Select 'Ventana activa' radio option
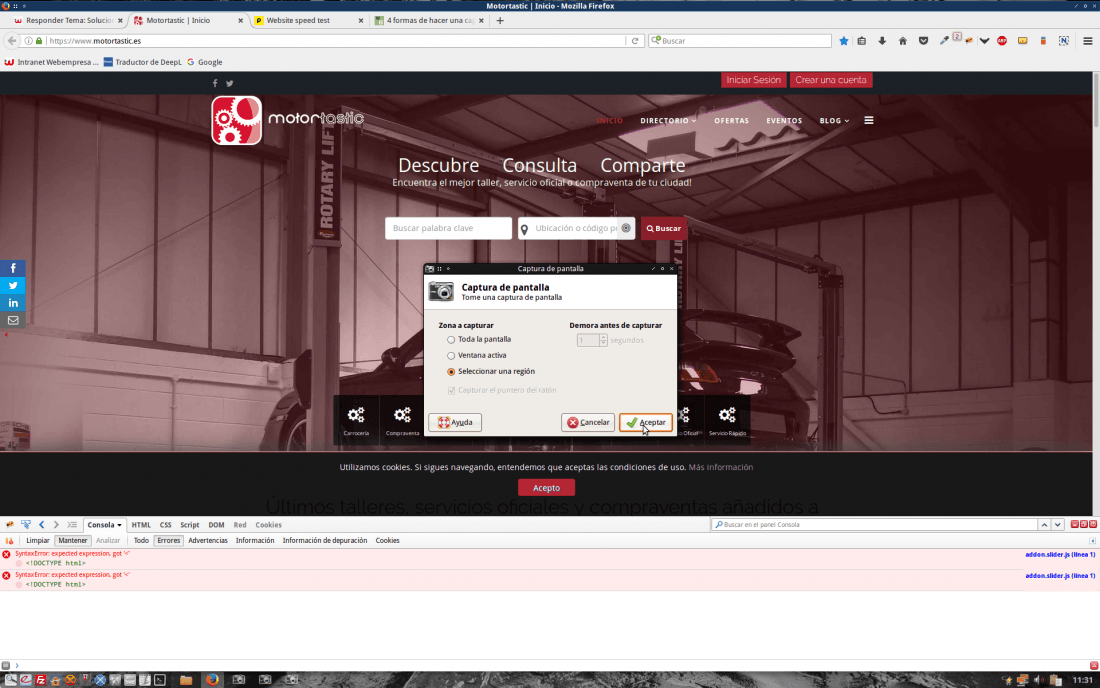 tap(450, 356)
